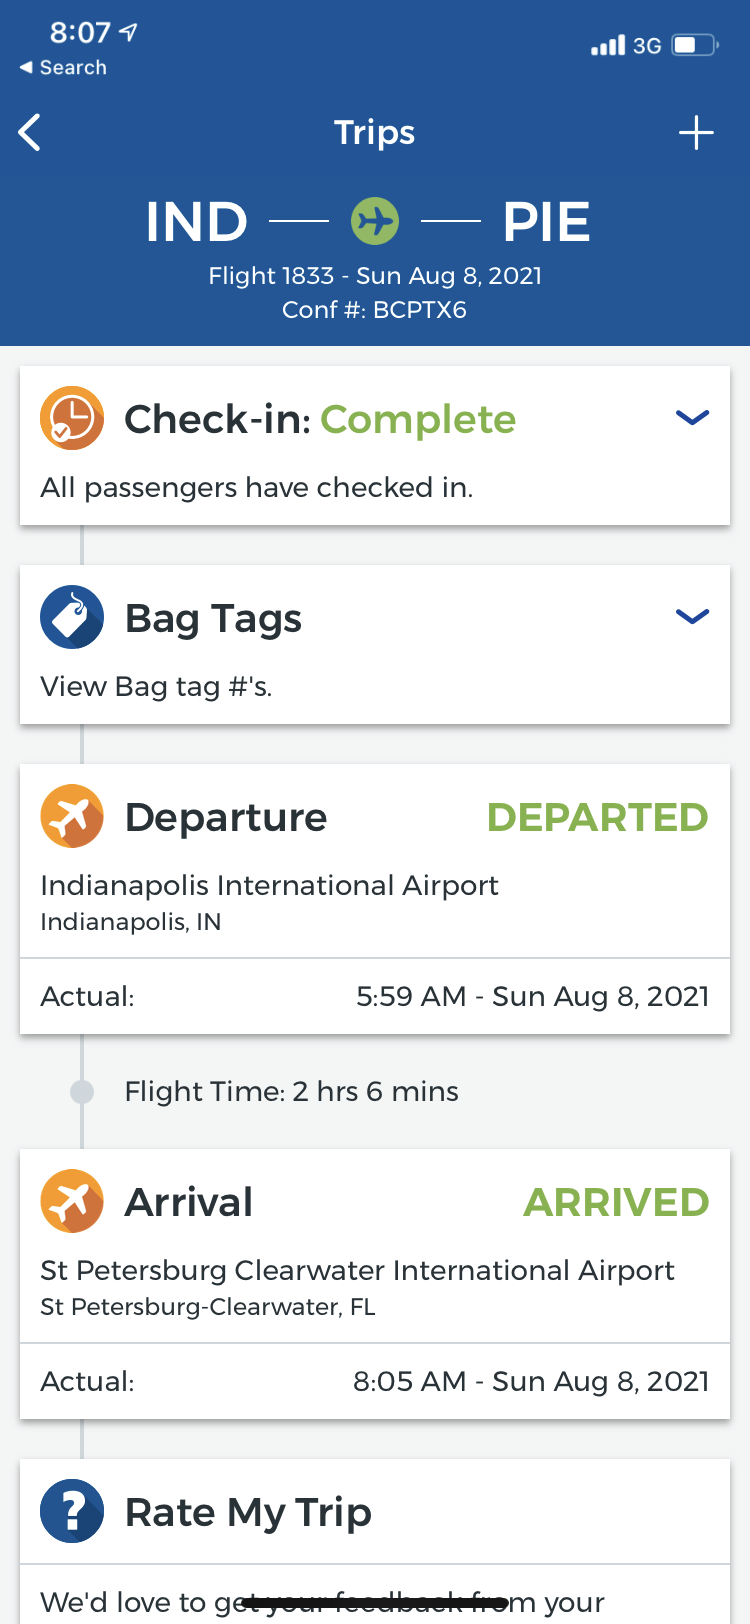The image size is (750, 1624).
Task: Tap the back arrow in header
Action: [31, 132]
